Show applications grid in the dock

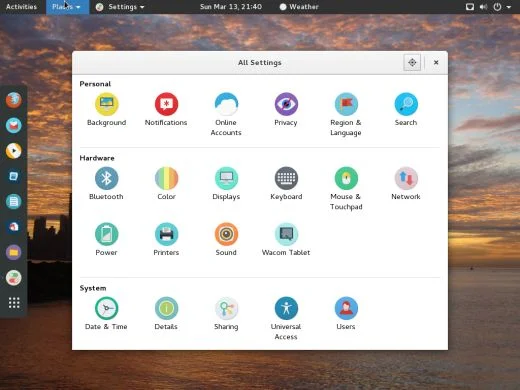tap(14, 303)
